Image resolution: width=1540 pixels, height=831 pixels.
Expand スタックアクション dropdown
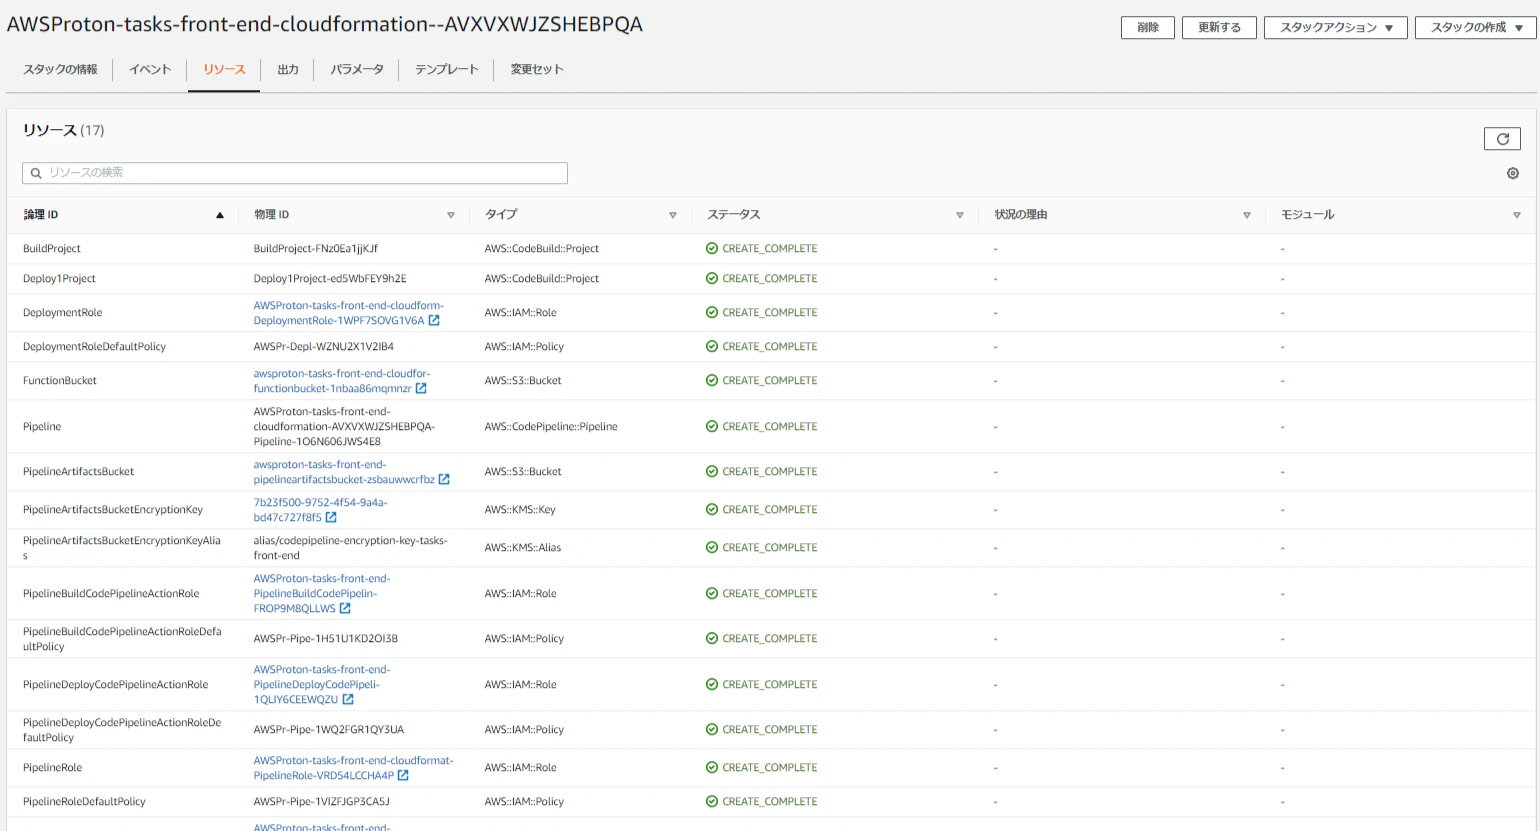pyautogui.click(x=1336, y=28)
